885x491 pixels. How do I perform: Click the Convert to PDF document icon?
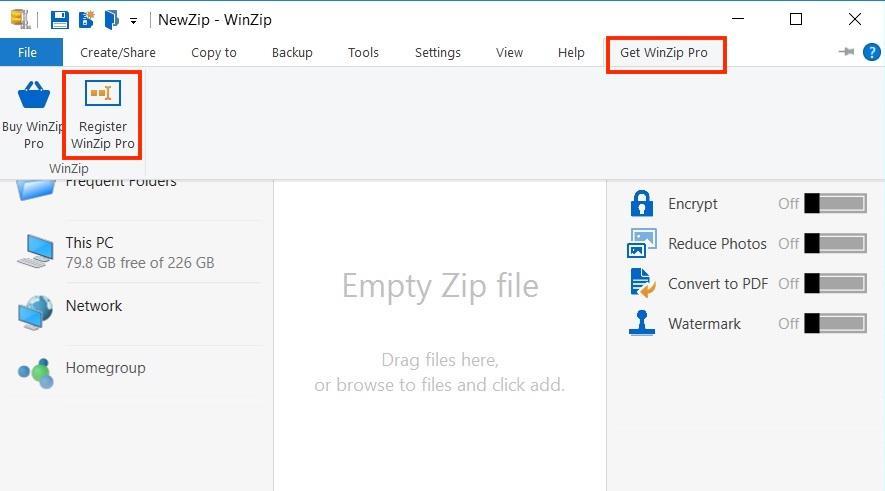(643, 283)
